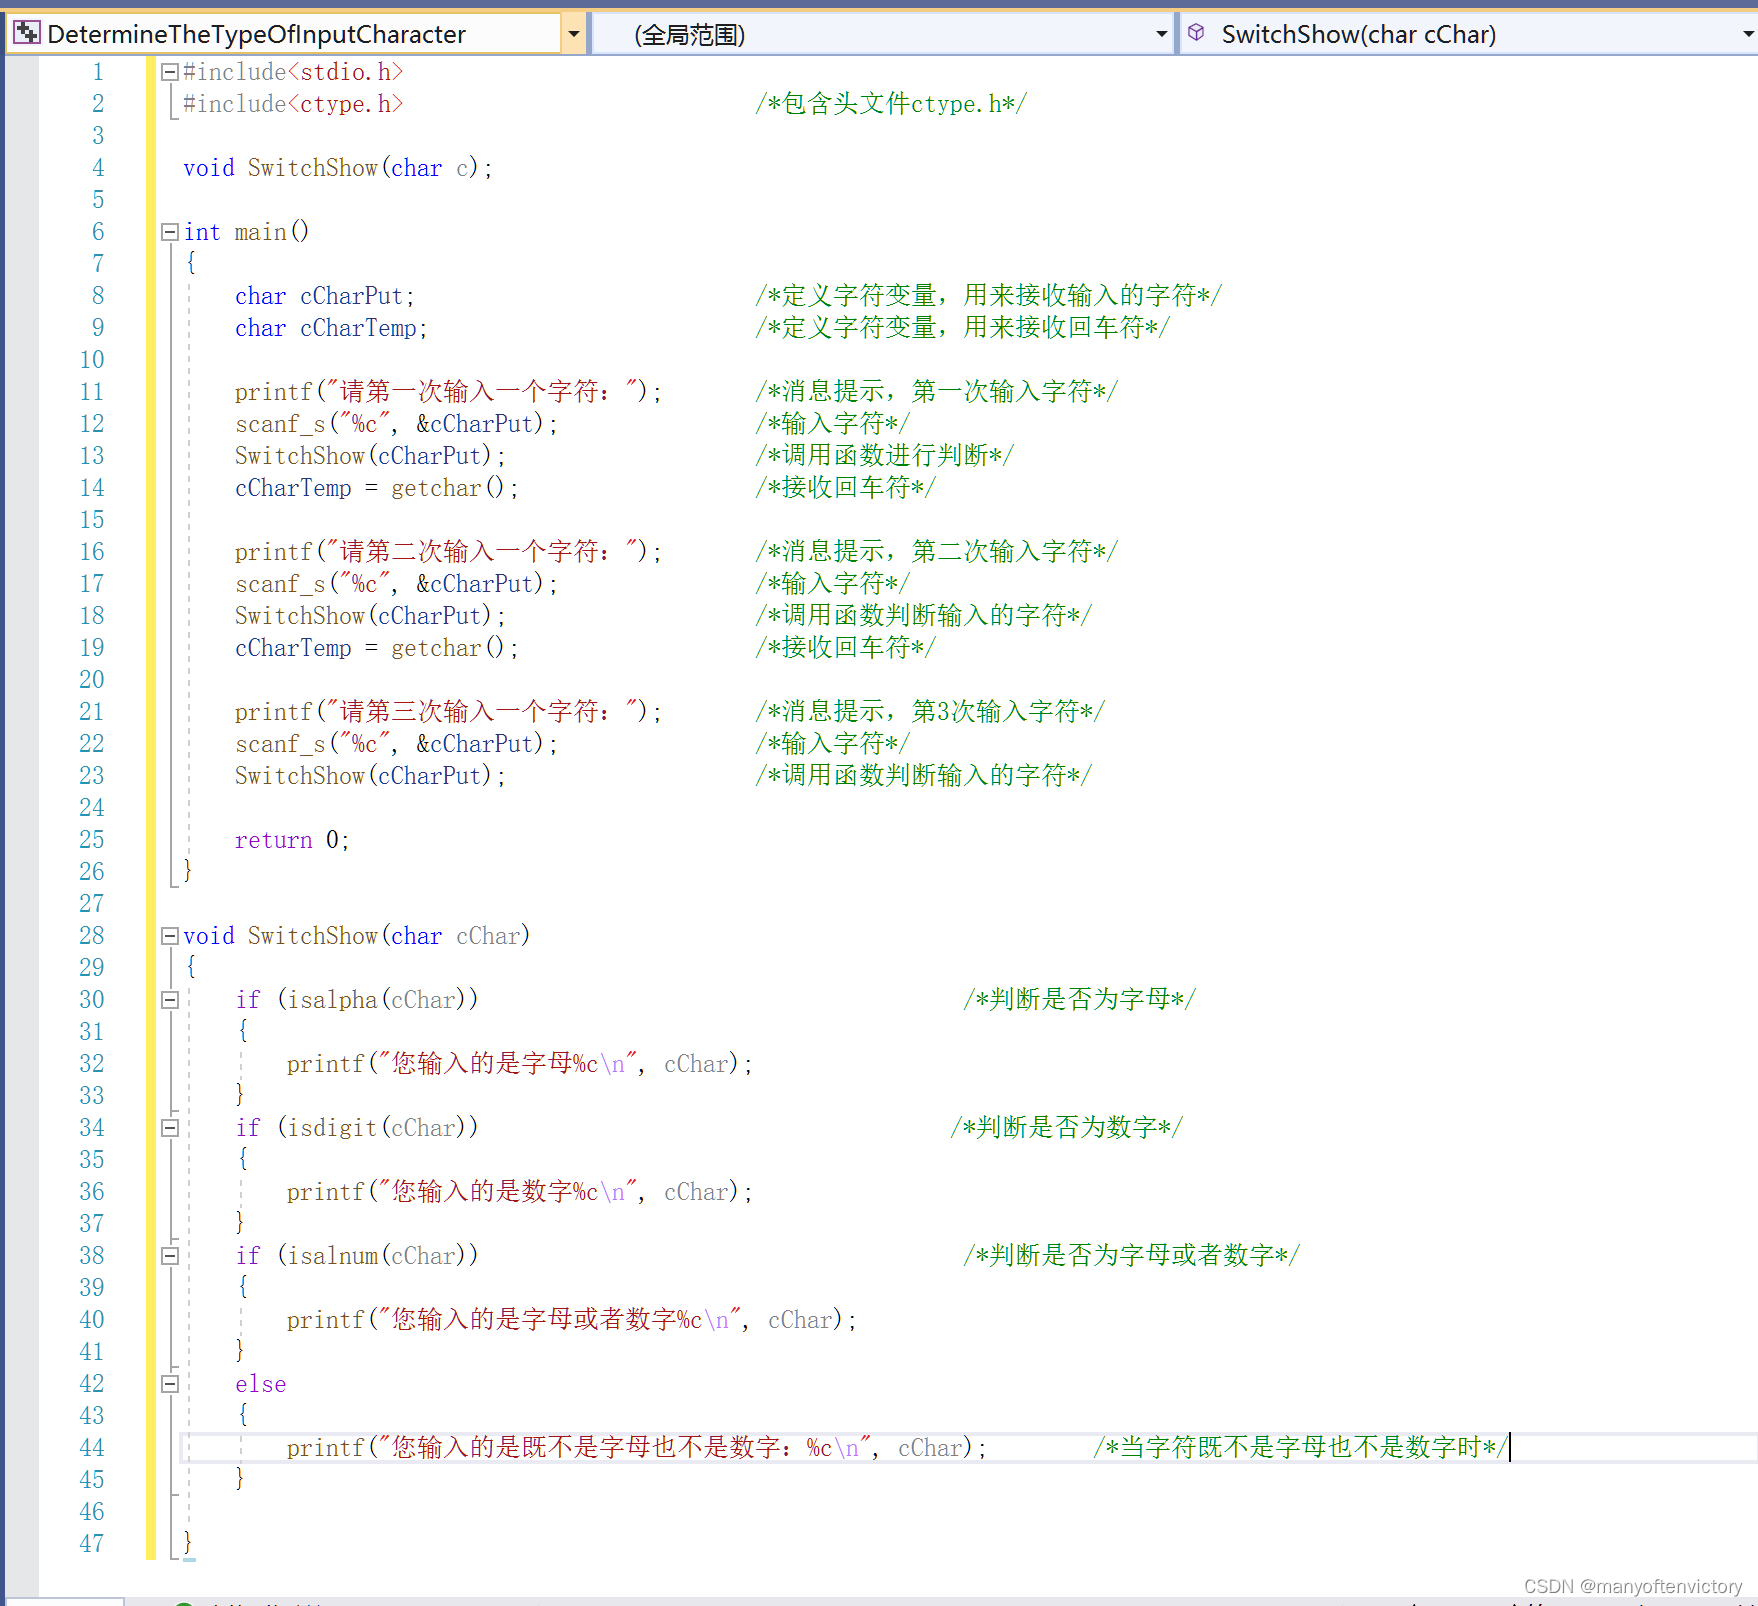Collapse the isalpha if block

point(170,1000)
